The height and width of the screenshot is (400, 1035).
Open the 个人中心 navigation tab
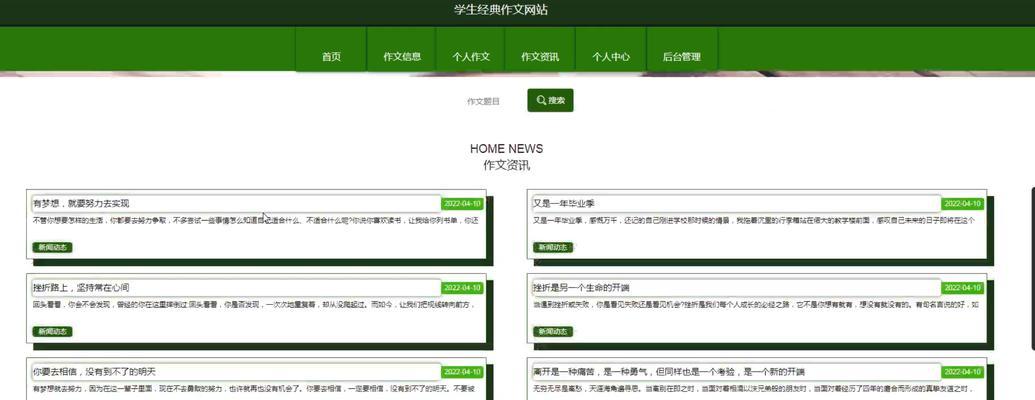(611, 57)
